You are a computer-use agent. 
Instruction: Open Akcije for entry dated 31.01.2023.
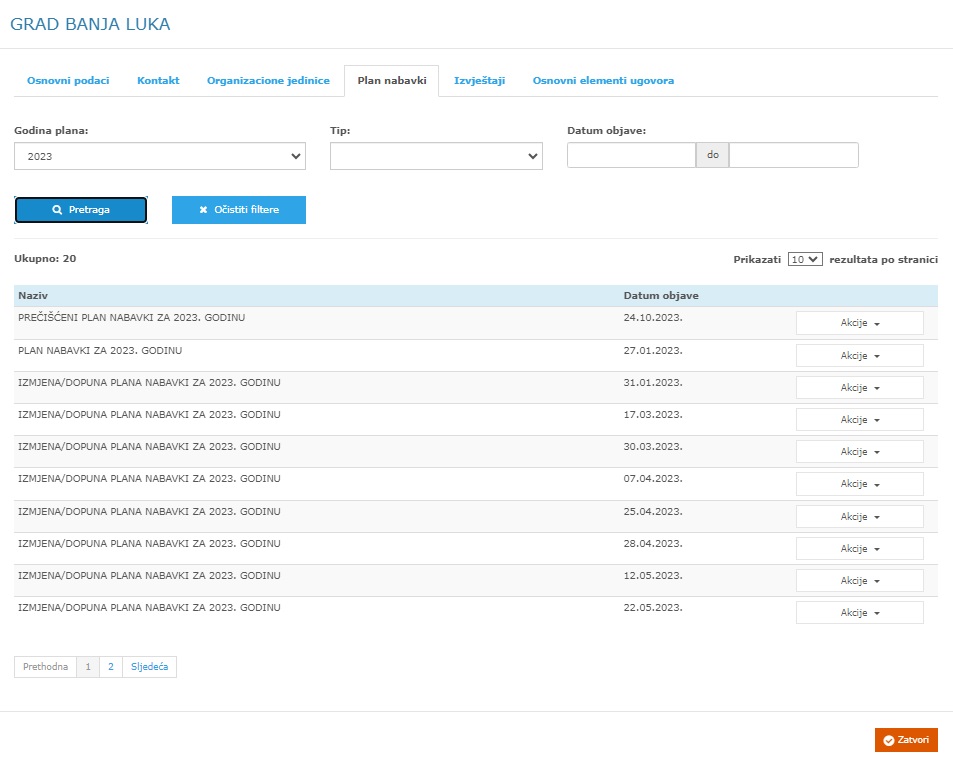tap(860, 388)
